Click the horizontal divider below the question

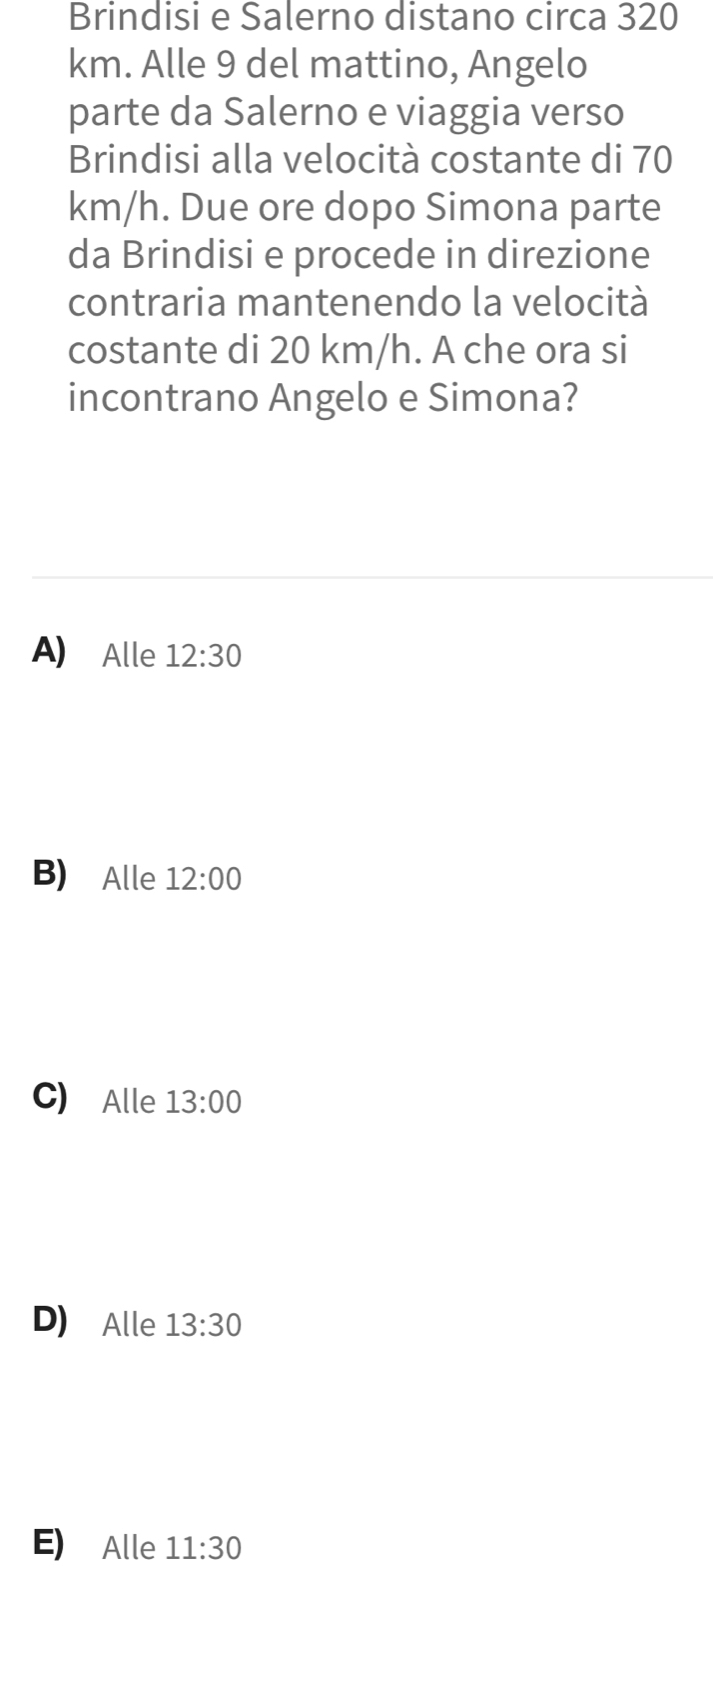click(x=372, y=577)
